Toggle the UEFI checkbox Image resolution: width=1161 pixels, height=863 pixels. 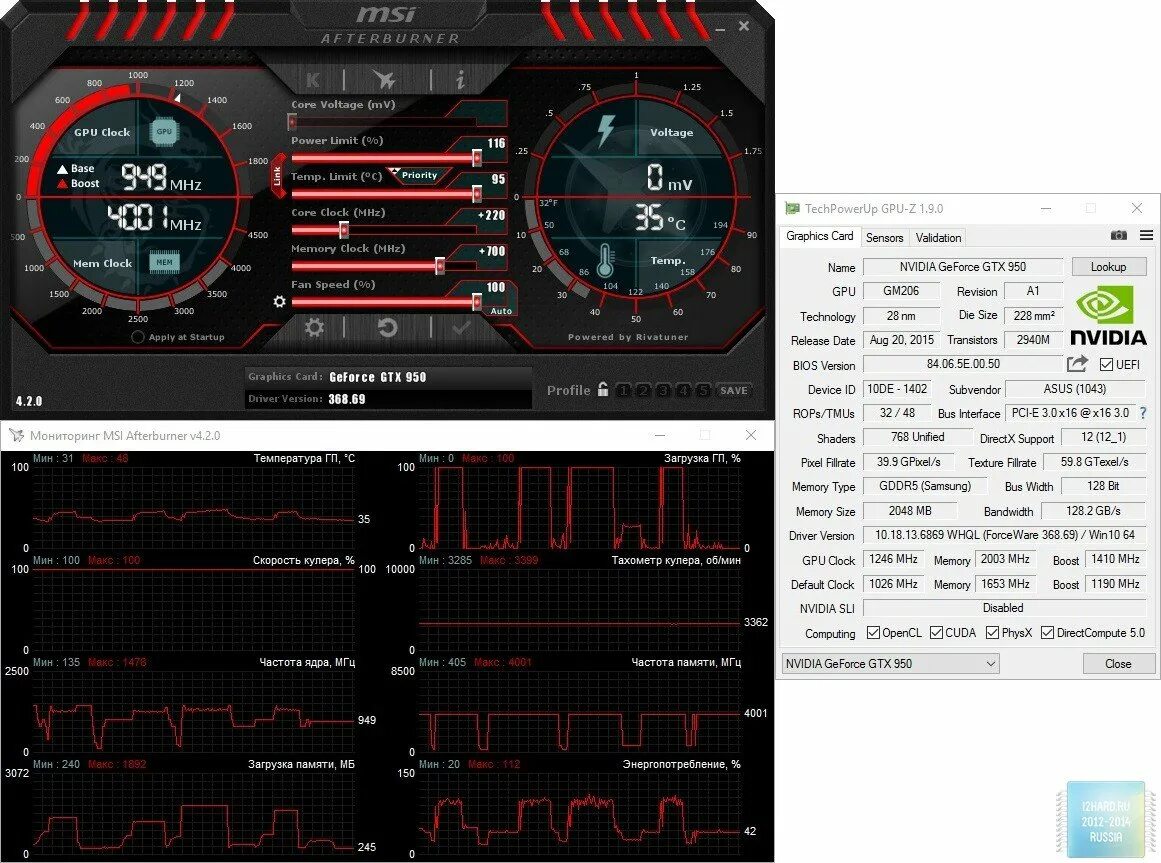(x=1106, y=364)
